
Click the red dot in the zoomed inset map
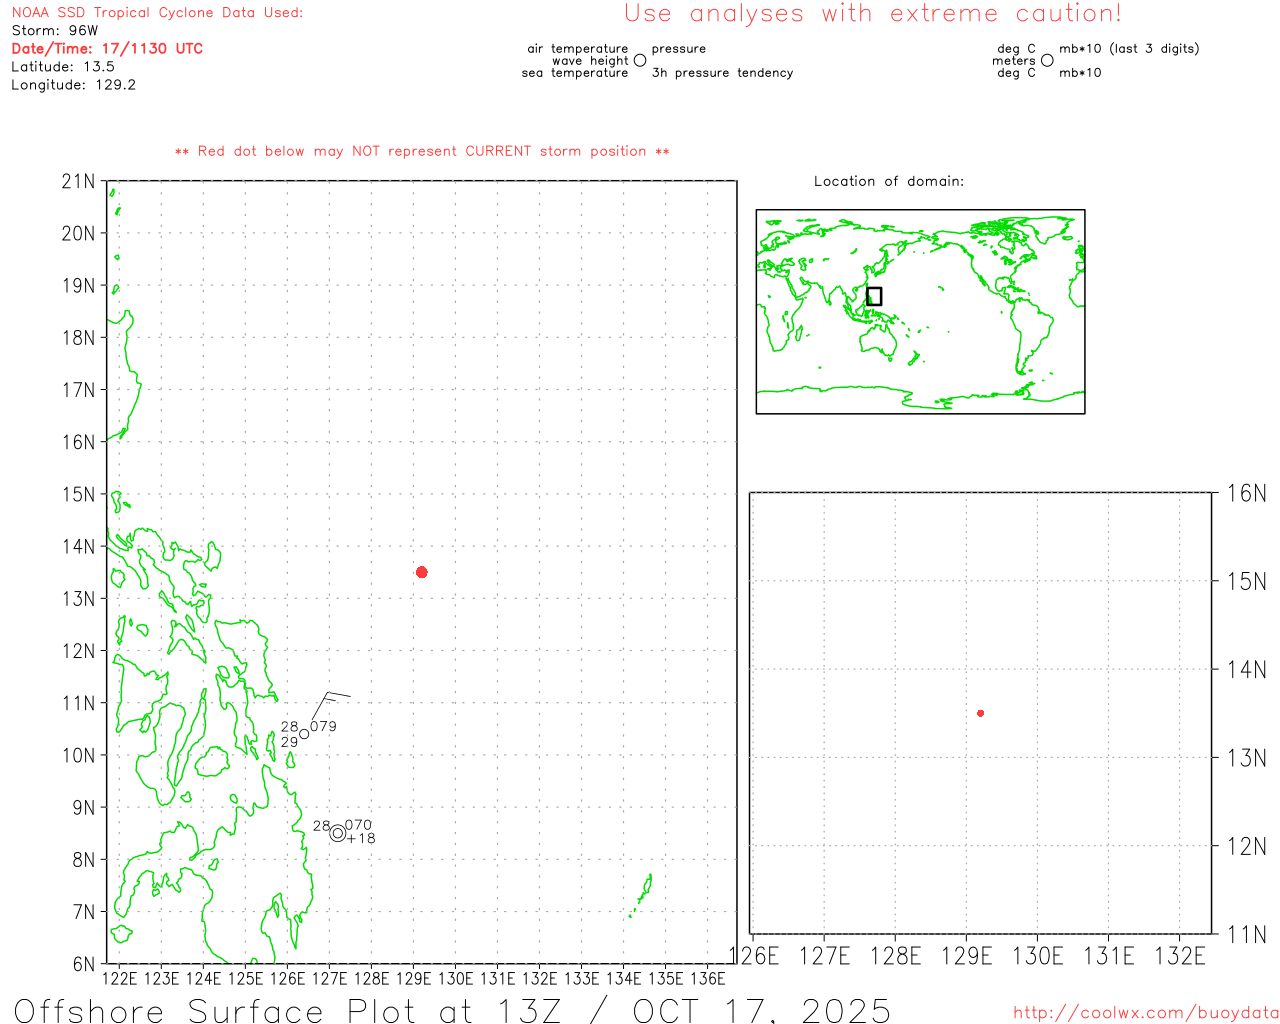(x=981, y=713)
